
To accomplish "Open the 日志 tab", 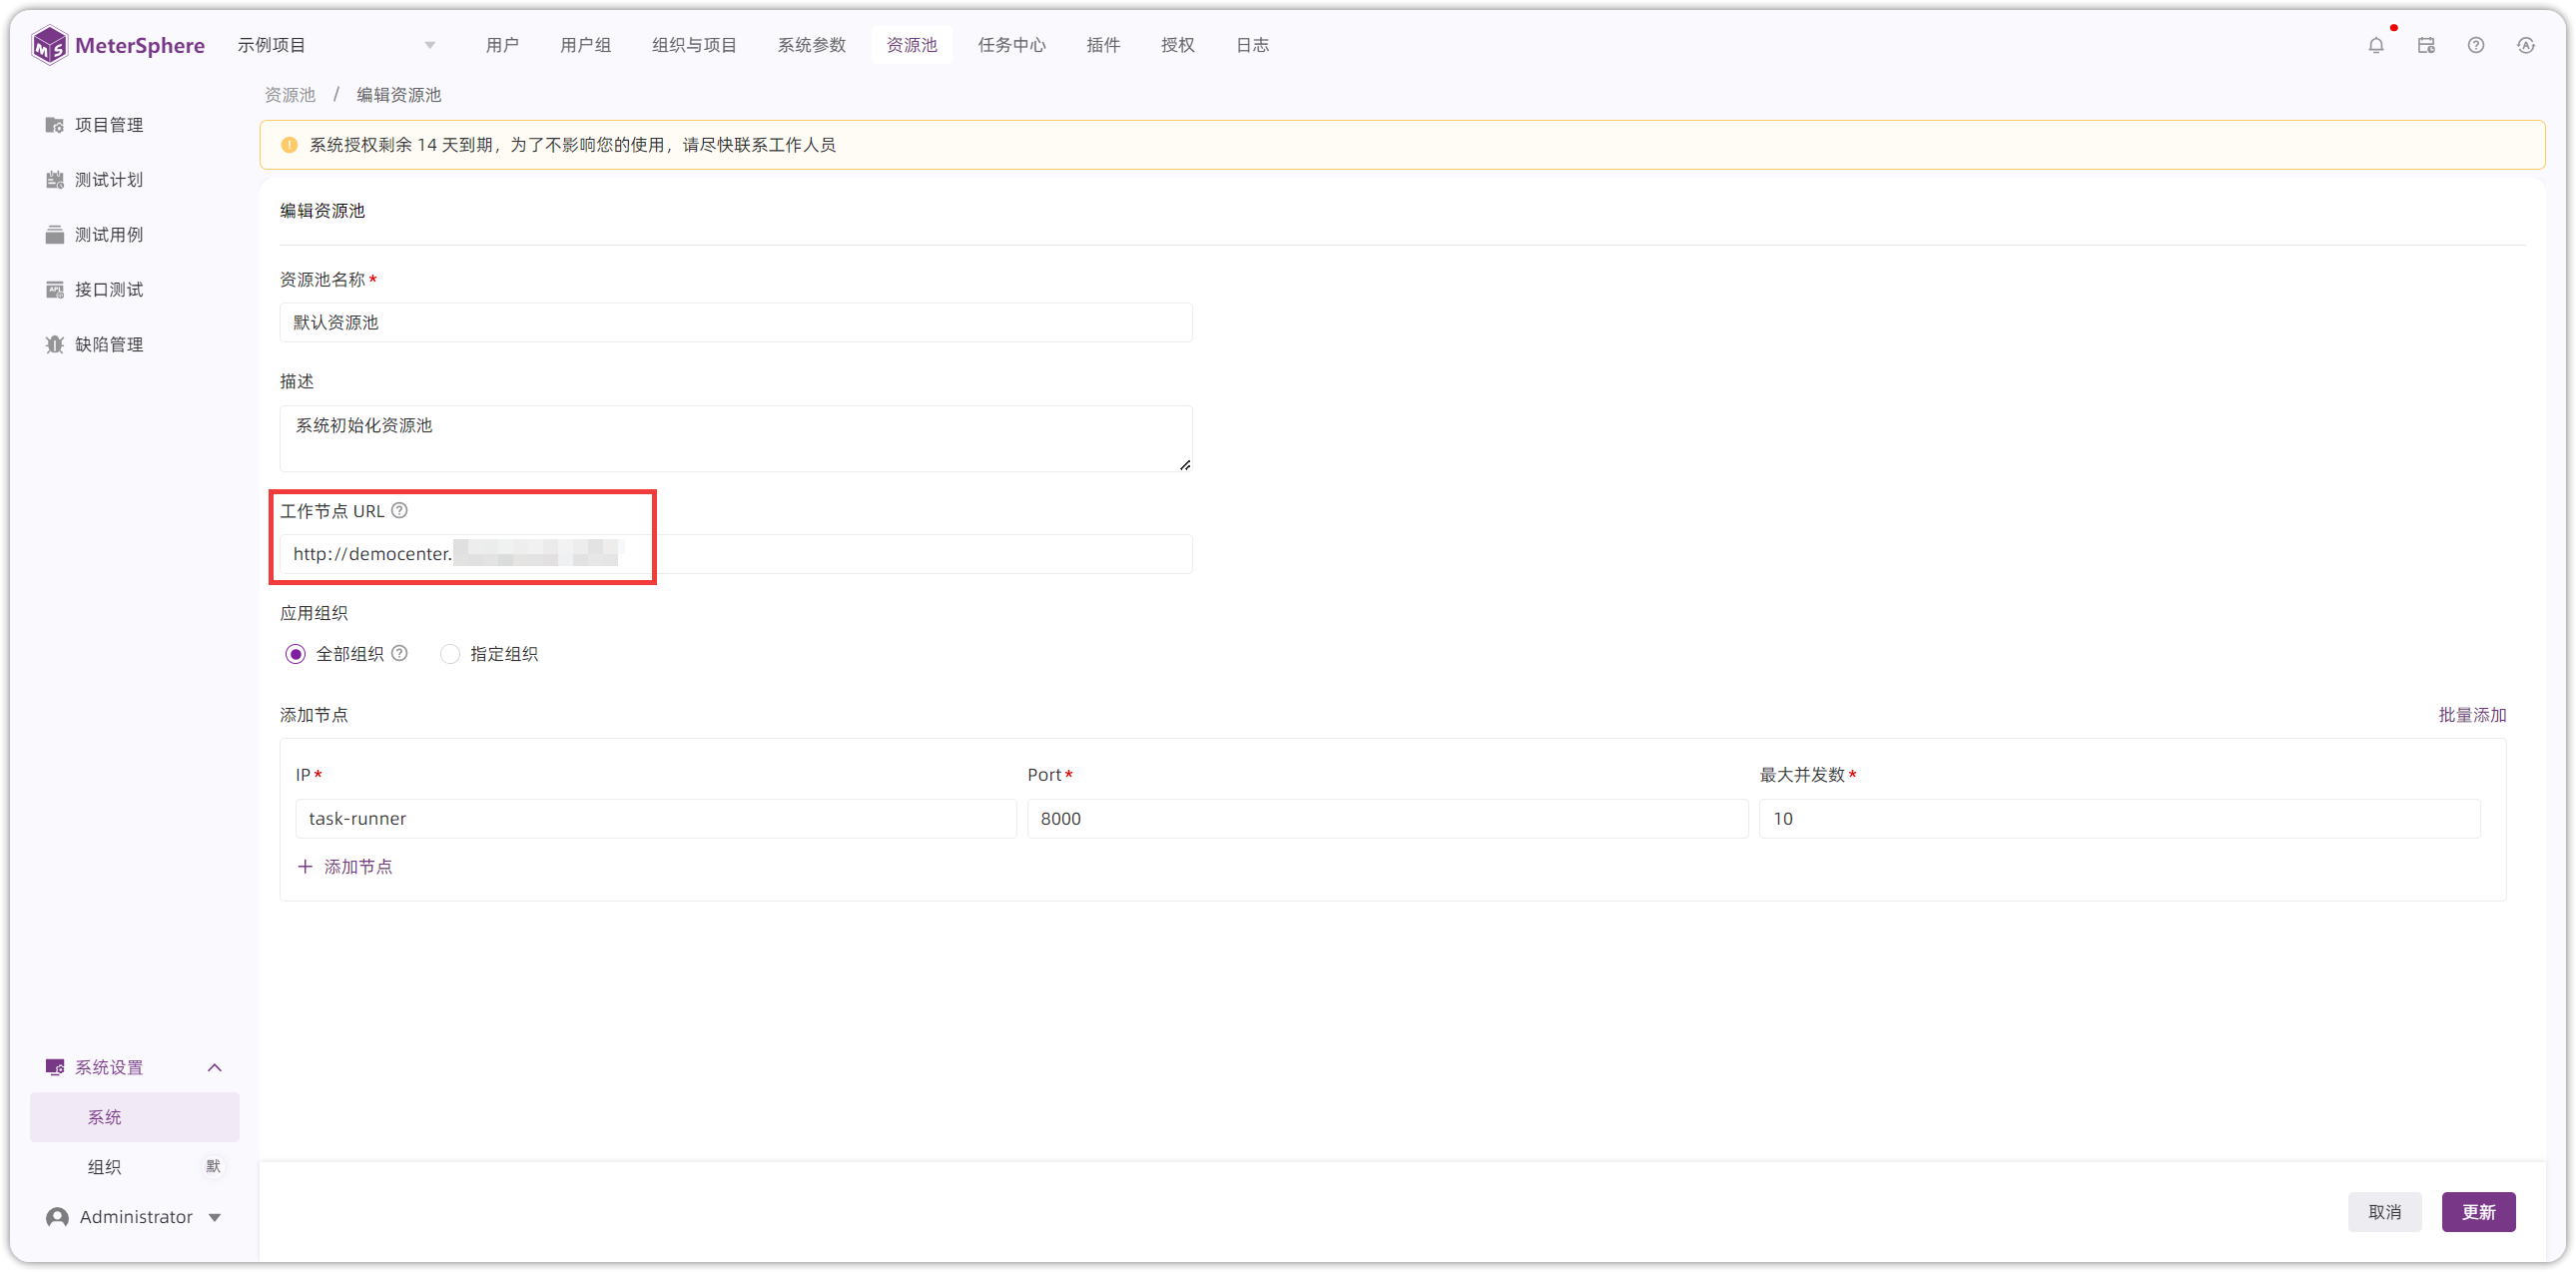I will click(x=1252, y=45).
